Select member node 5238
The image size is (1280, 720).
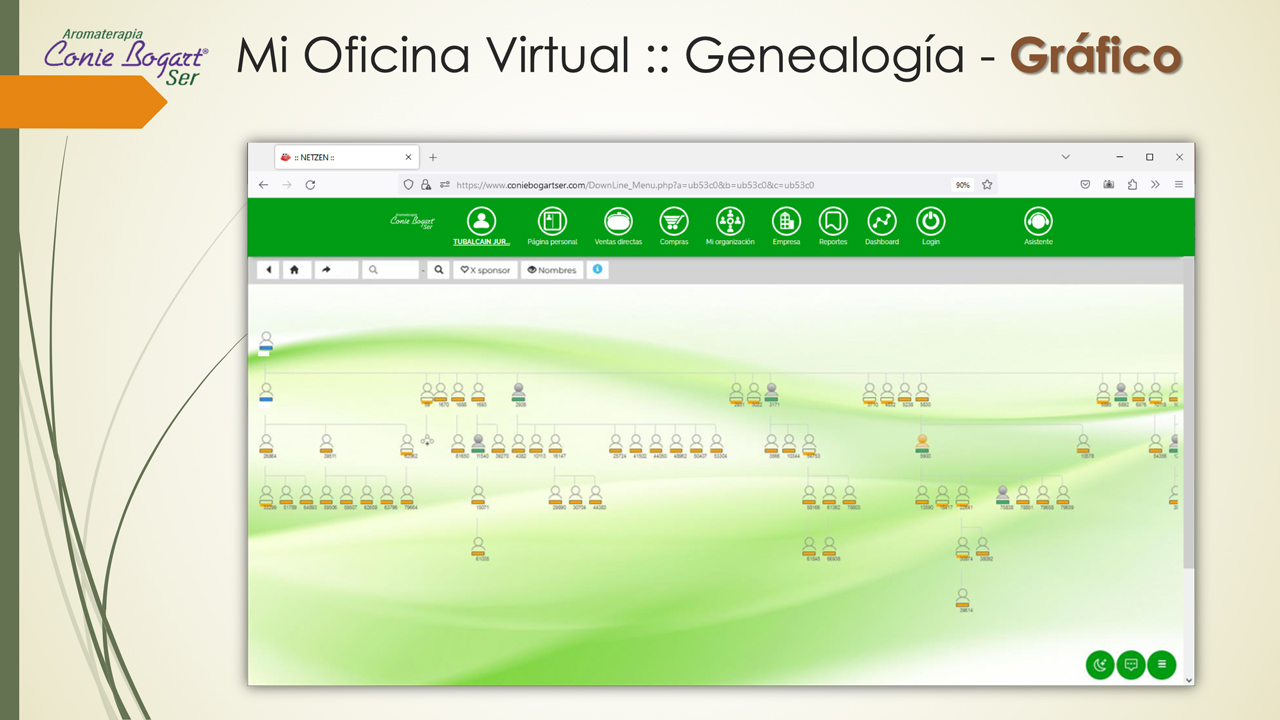pyautogui.click(x=905, y=394)
